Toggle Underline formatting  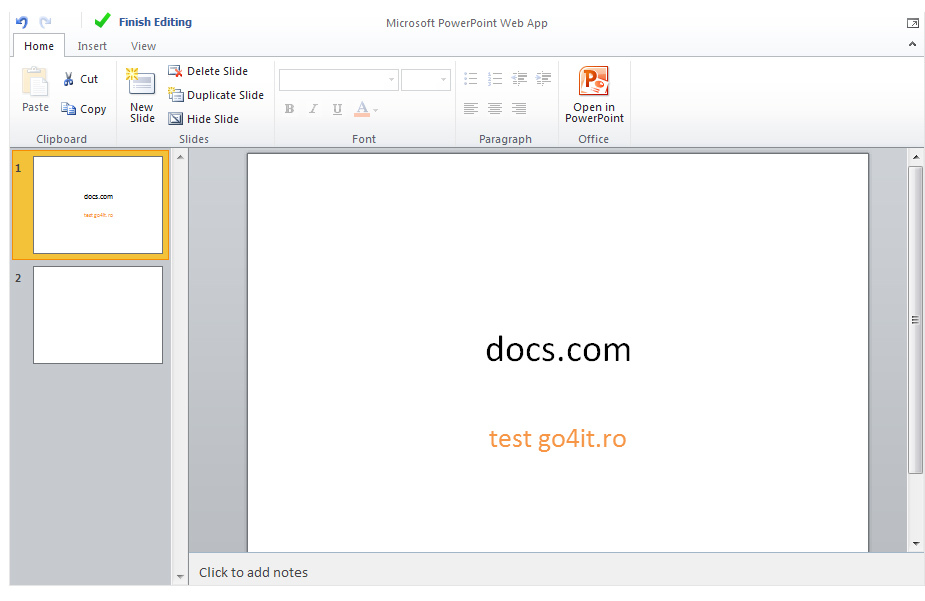(x=337, y=109)
